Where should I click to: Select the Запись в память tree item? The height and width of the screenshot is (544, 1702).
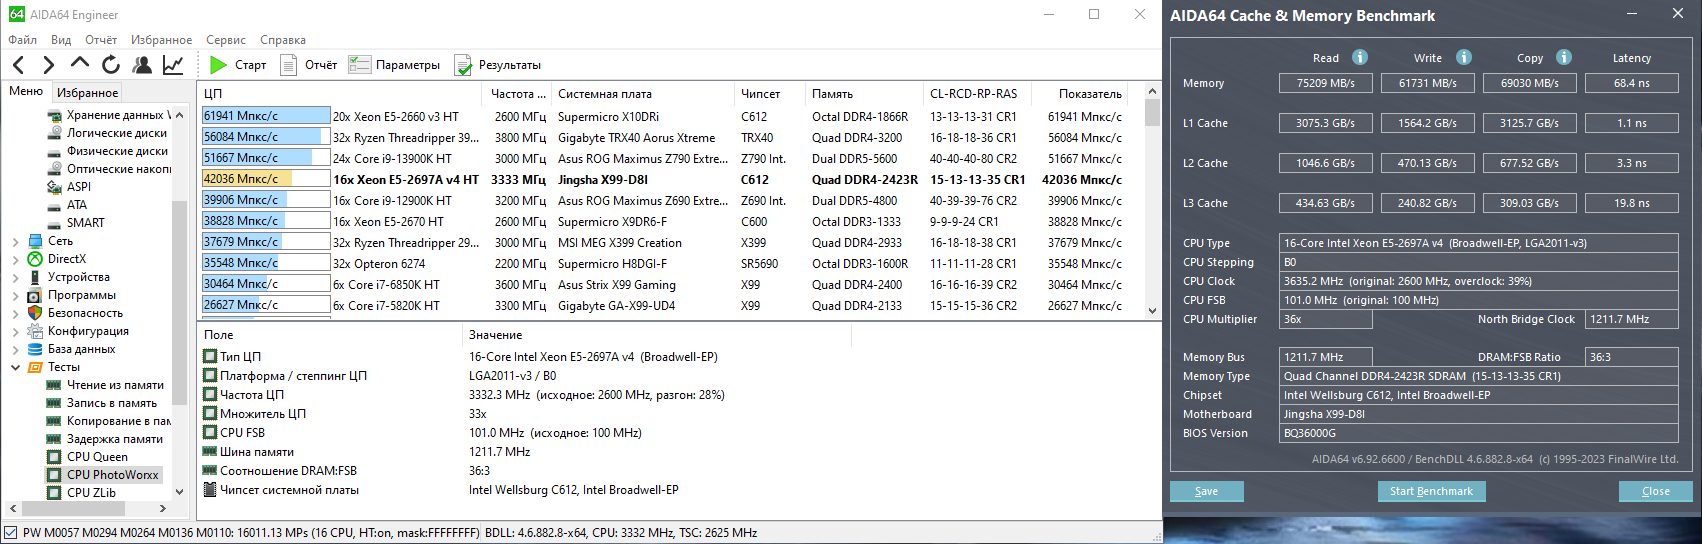[x=112, y=403]
